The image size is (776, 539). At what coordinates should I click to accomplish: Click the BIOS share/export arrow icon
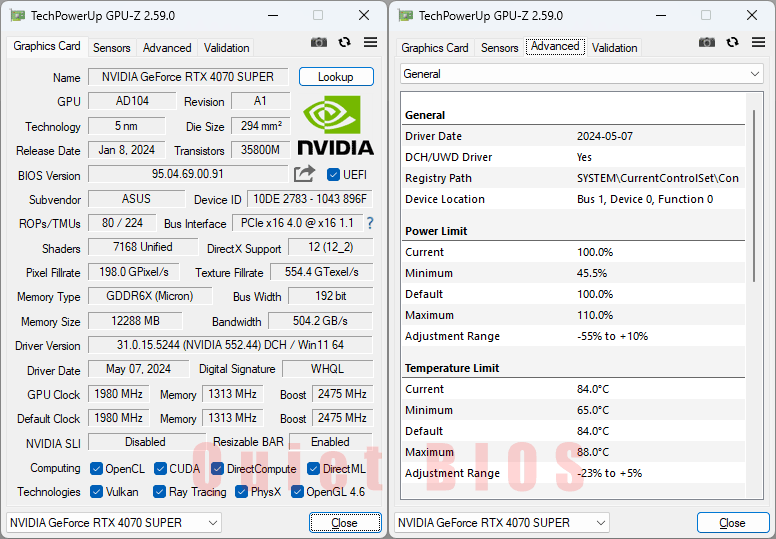click(304, 174)
